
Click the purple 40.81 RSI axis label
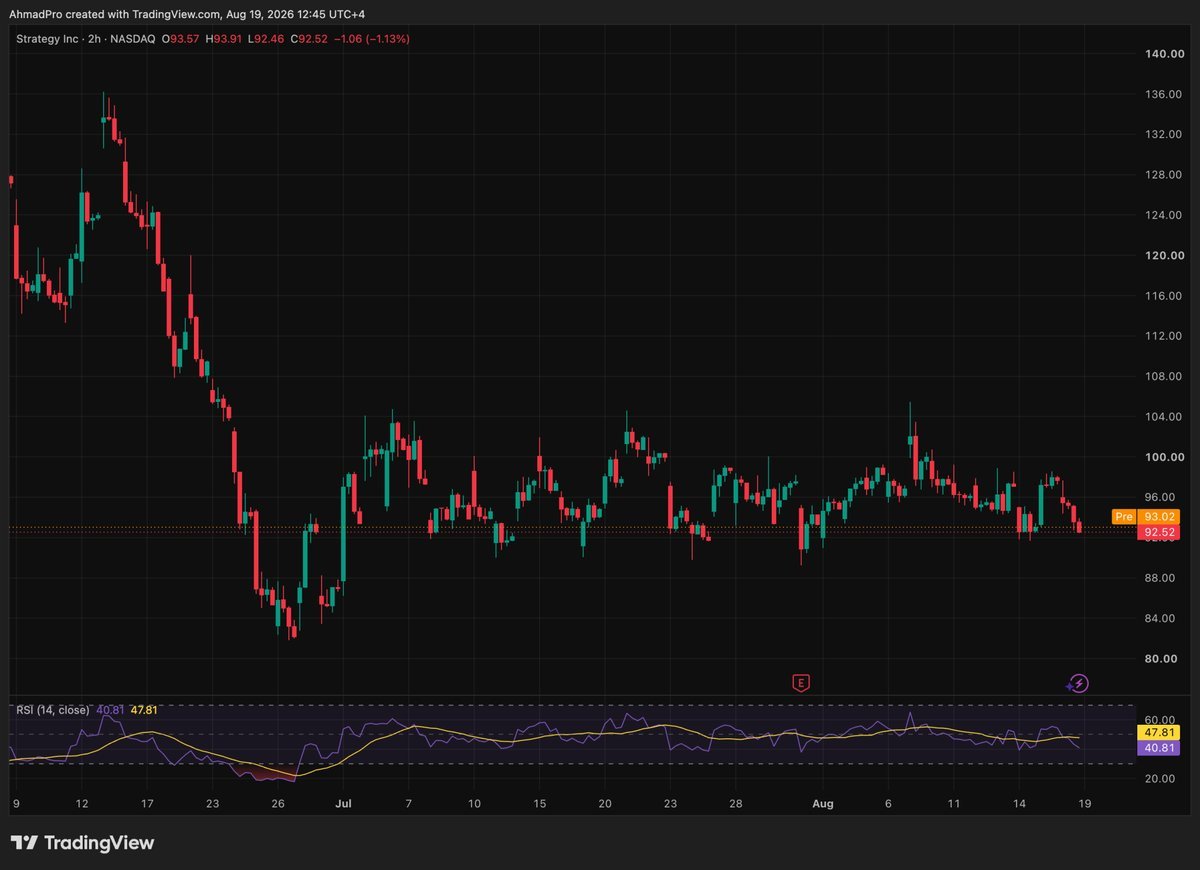1160,748
